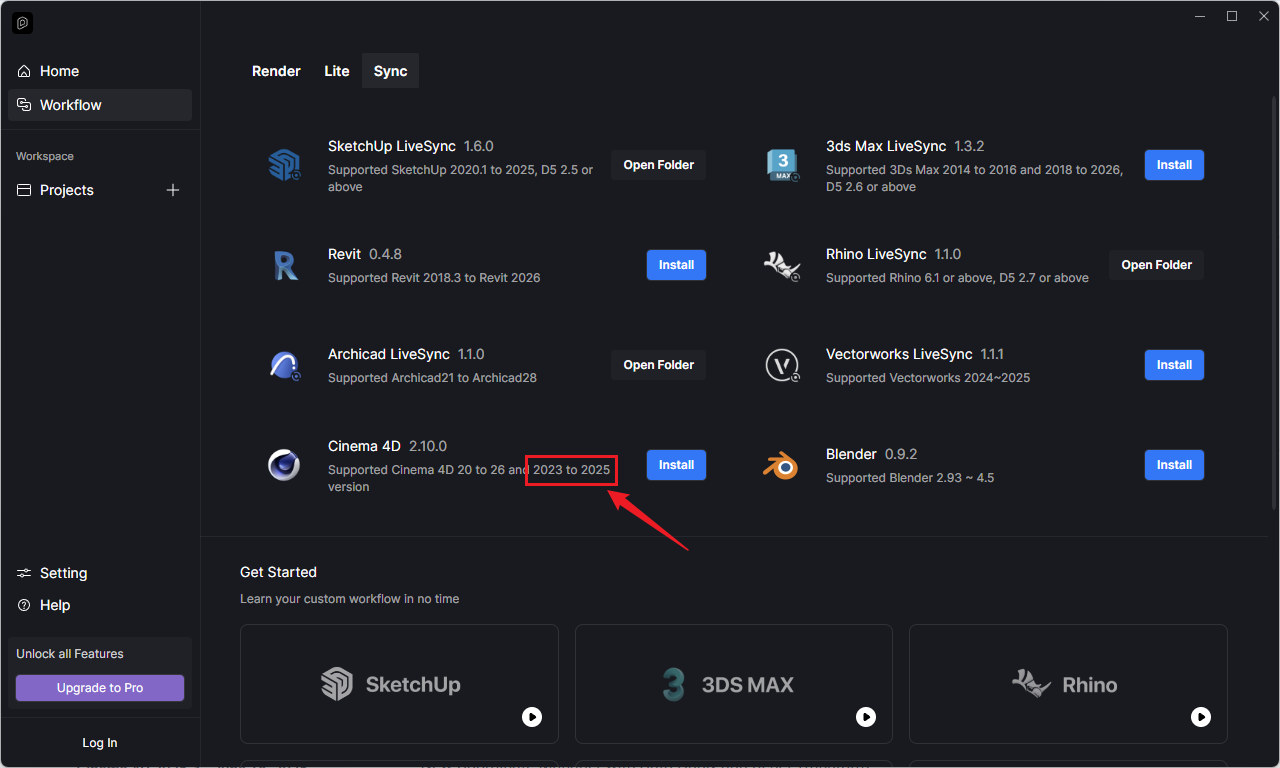The image size is (1280, 768).
Task: Open the SketchUp tutorial thumbnail
Action: [399, 684]
